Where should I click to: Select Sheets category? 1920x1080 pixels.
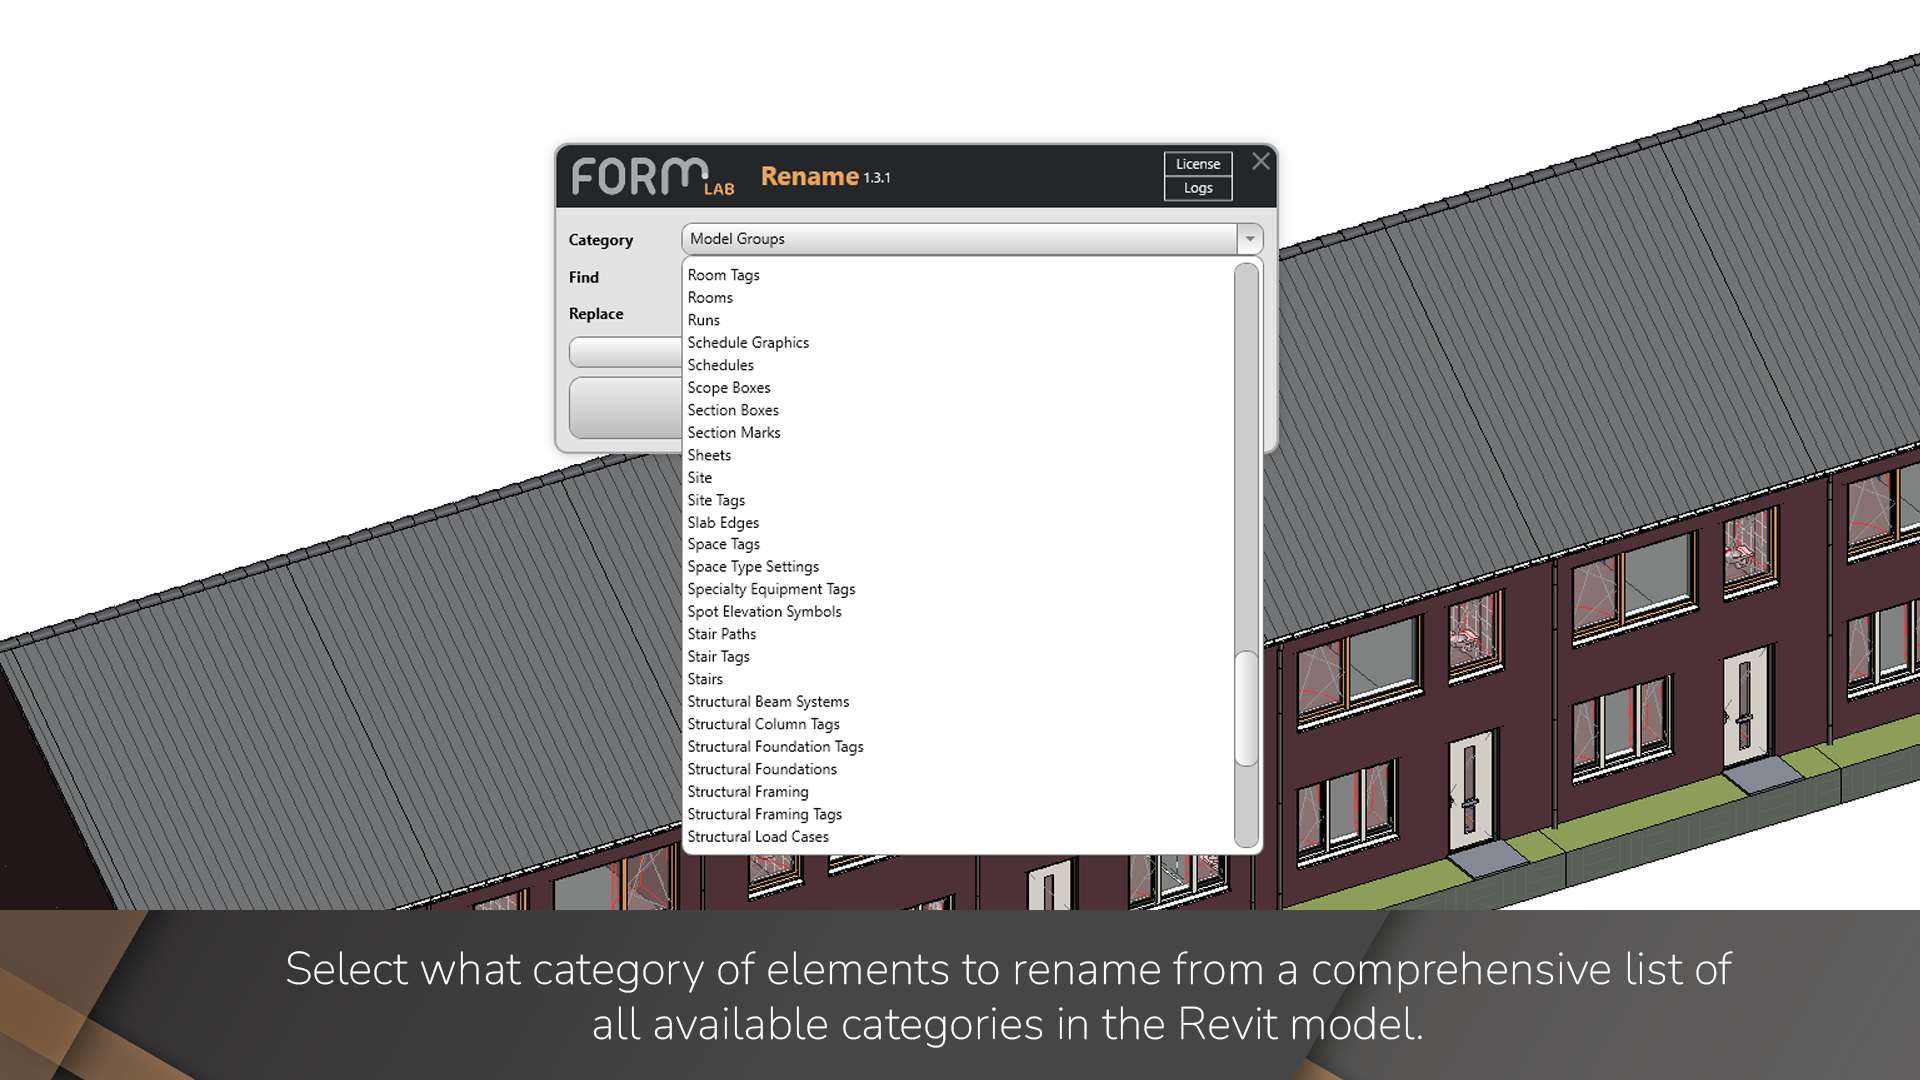(709, 455)
